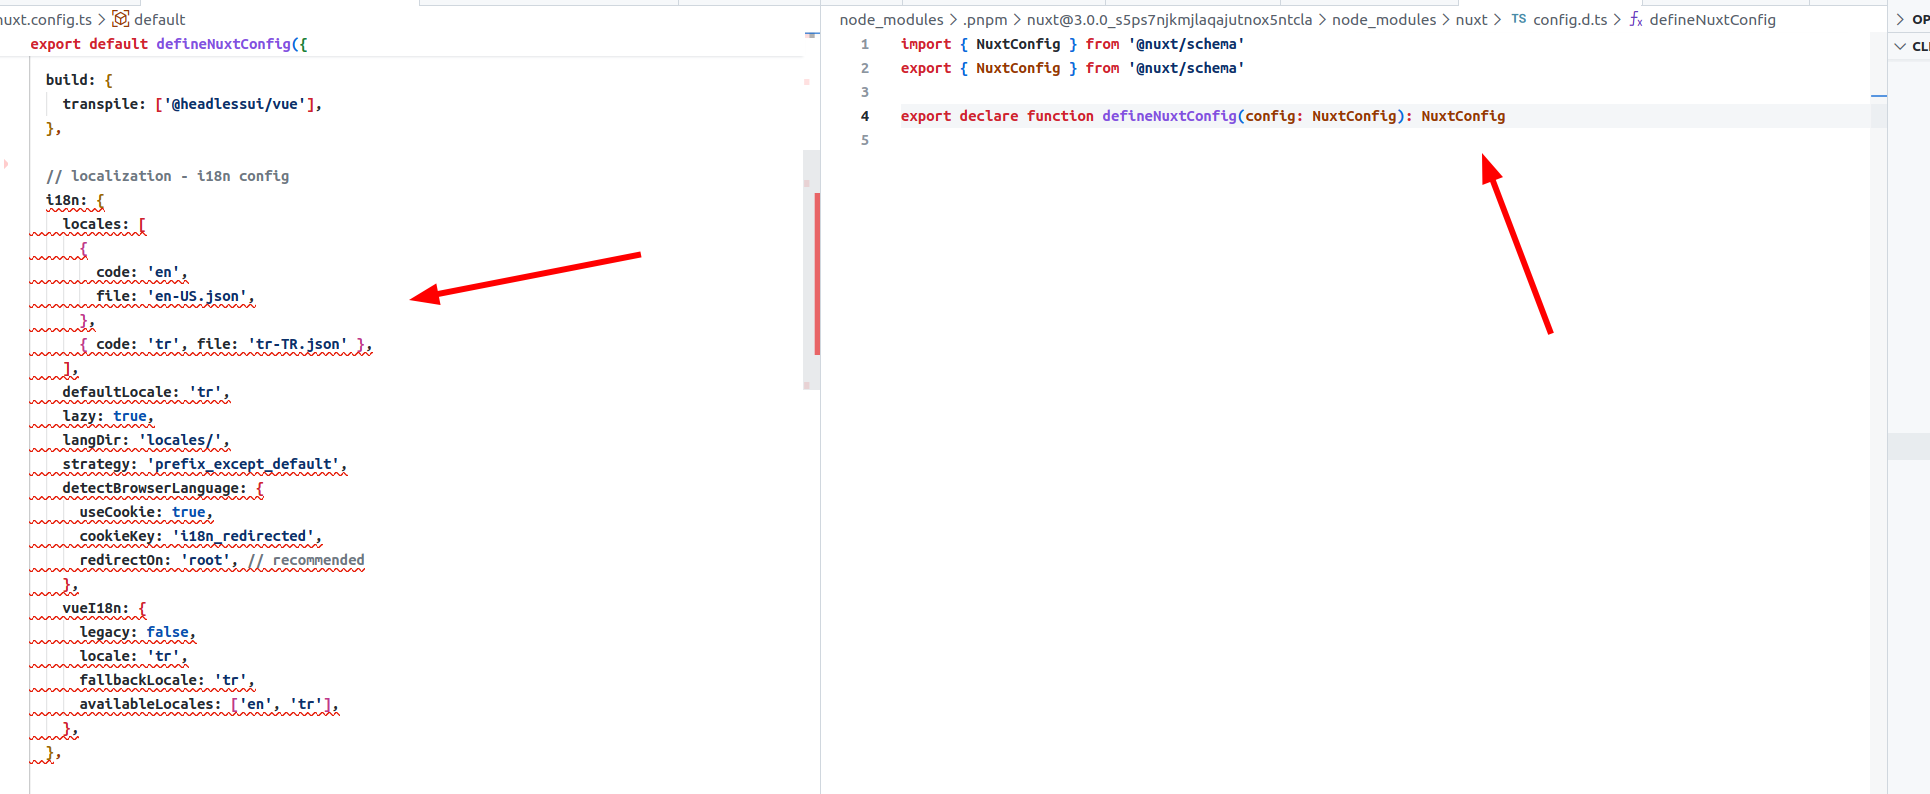This screenshot has height=794, width=1930.
Task: Click the useCookie property
Action: pyautogui.click(x=121, y=512)
